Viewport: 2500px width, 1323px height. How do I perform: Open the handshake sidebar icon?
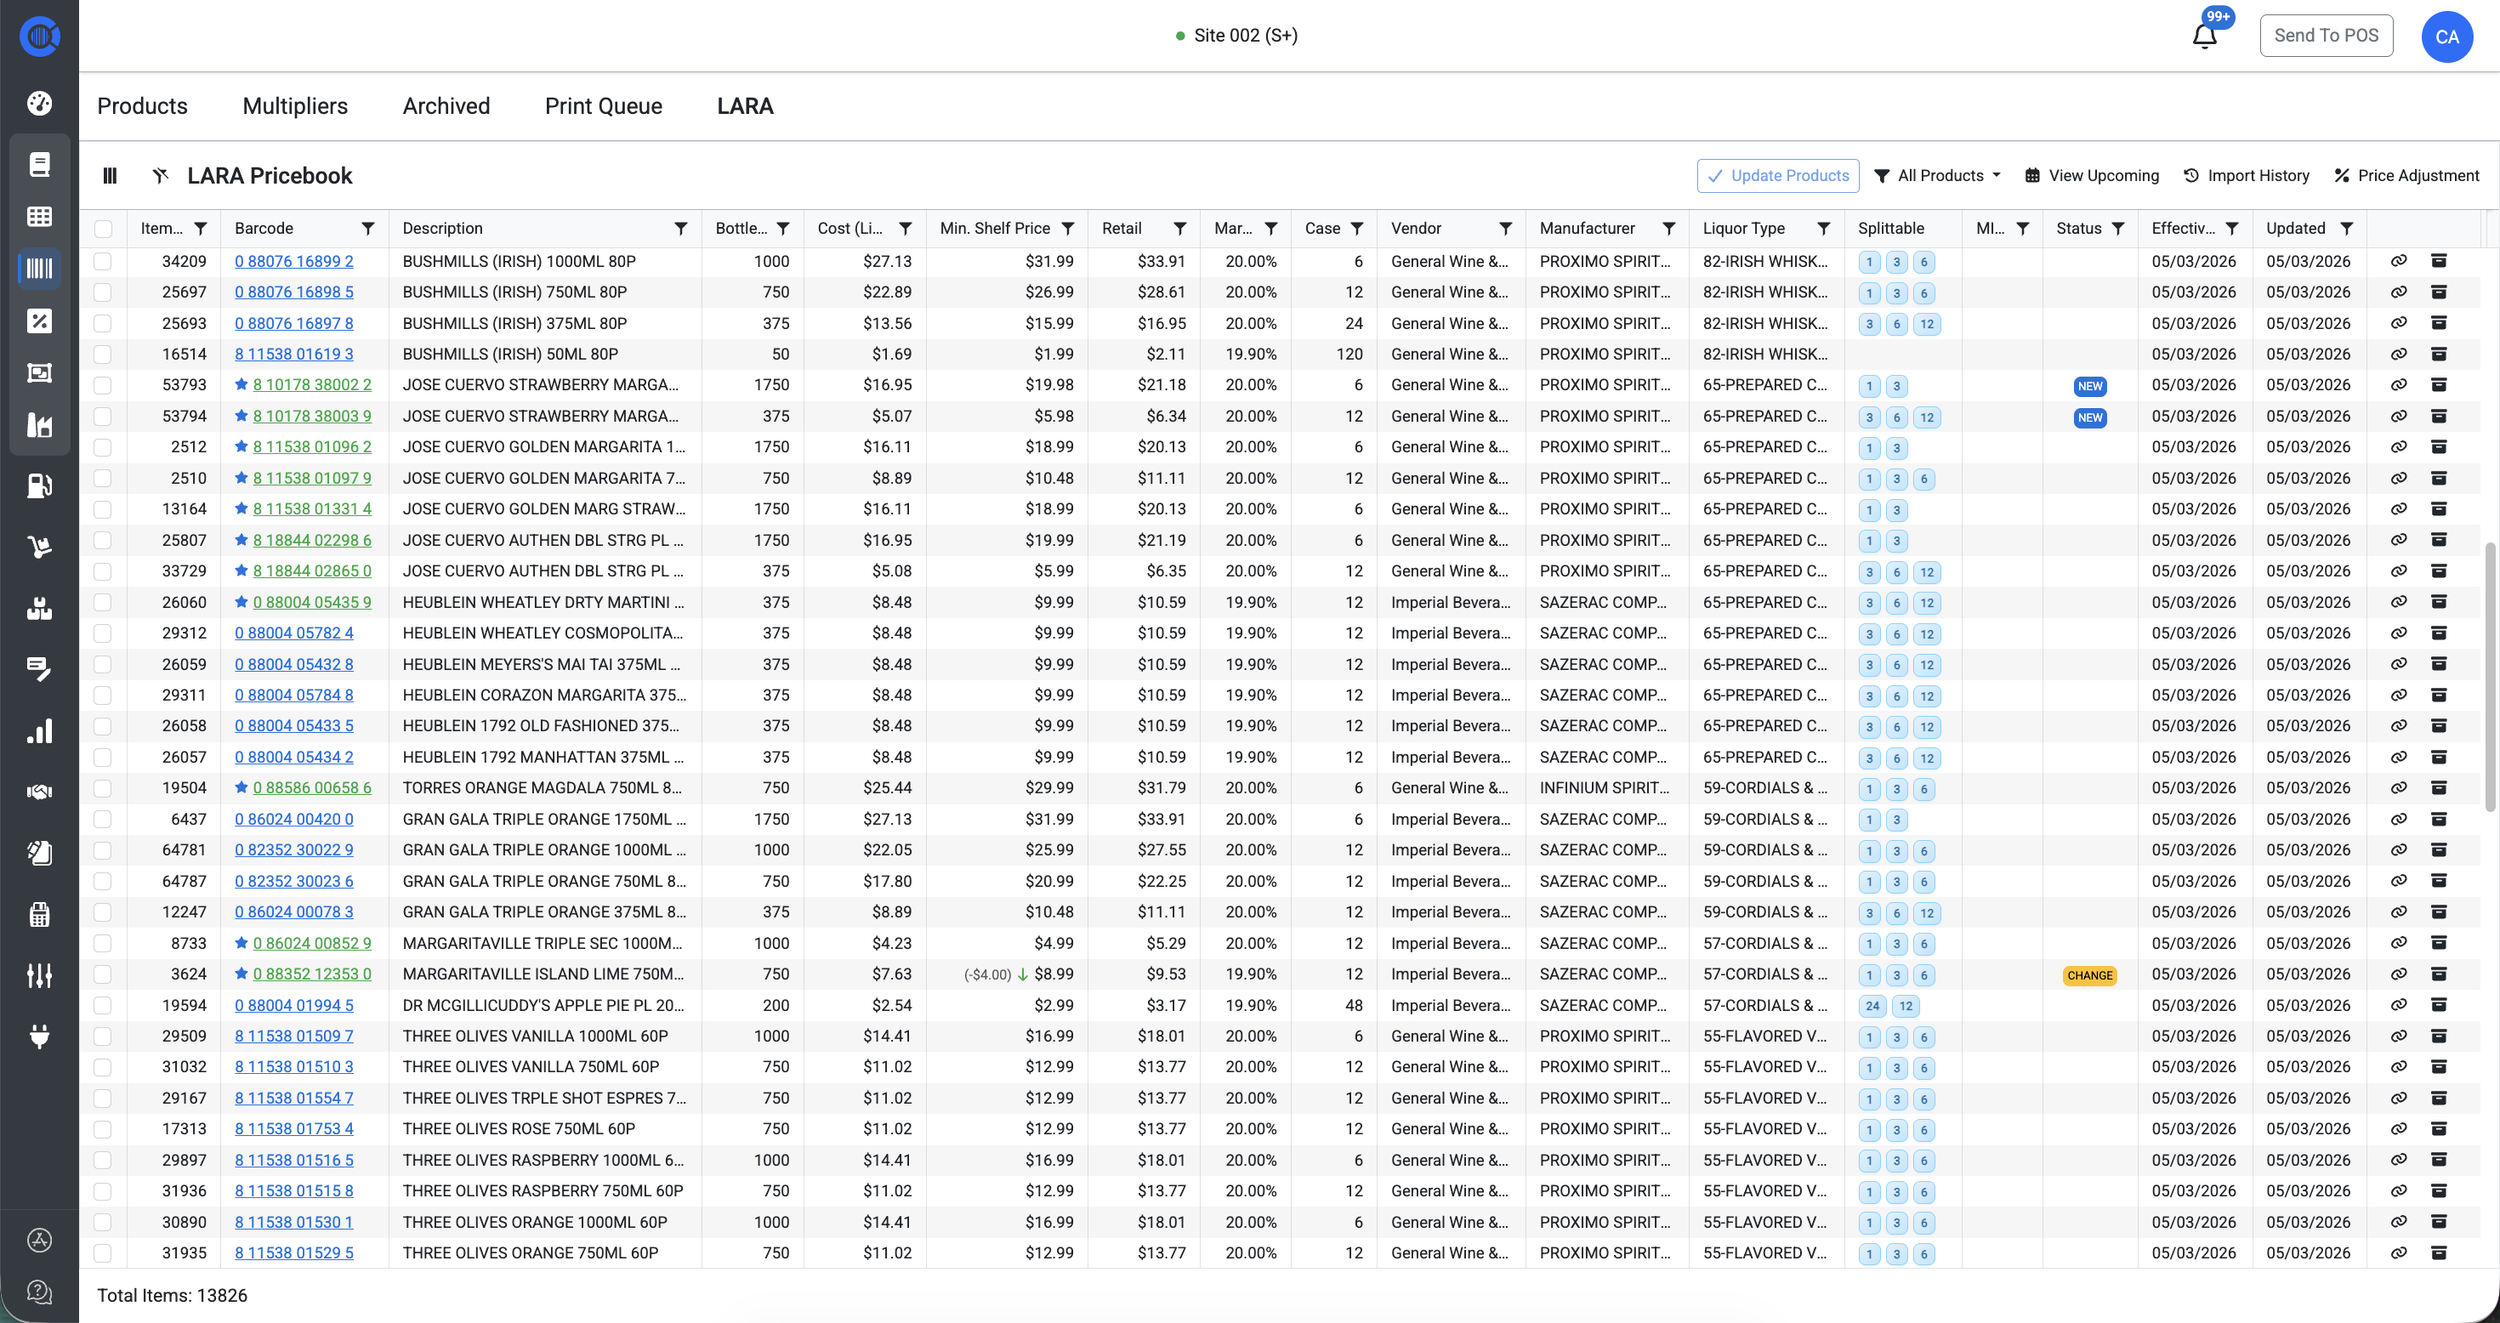[39, 792]
